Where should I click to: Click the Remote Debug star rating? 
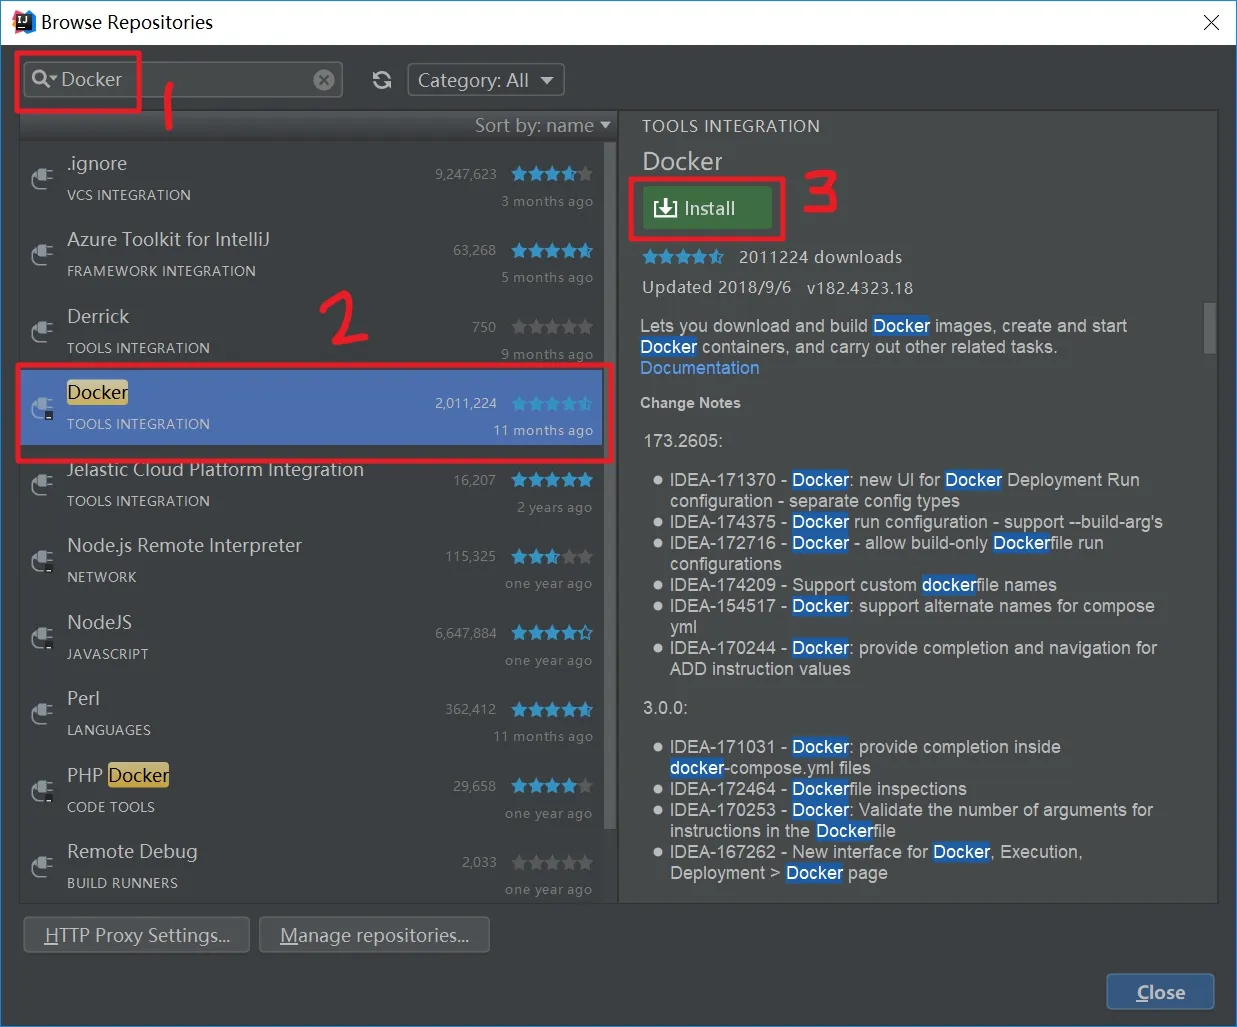(x=552, y=862)
